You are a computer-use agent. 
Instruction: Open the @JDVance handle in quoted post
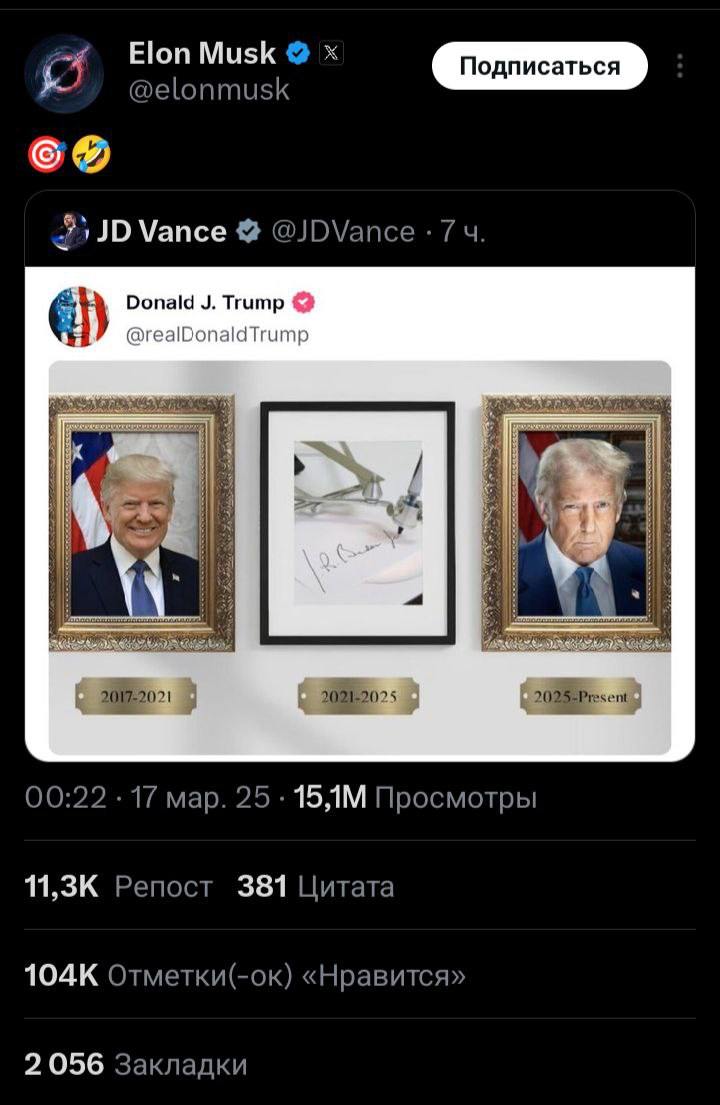343,232
